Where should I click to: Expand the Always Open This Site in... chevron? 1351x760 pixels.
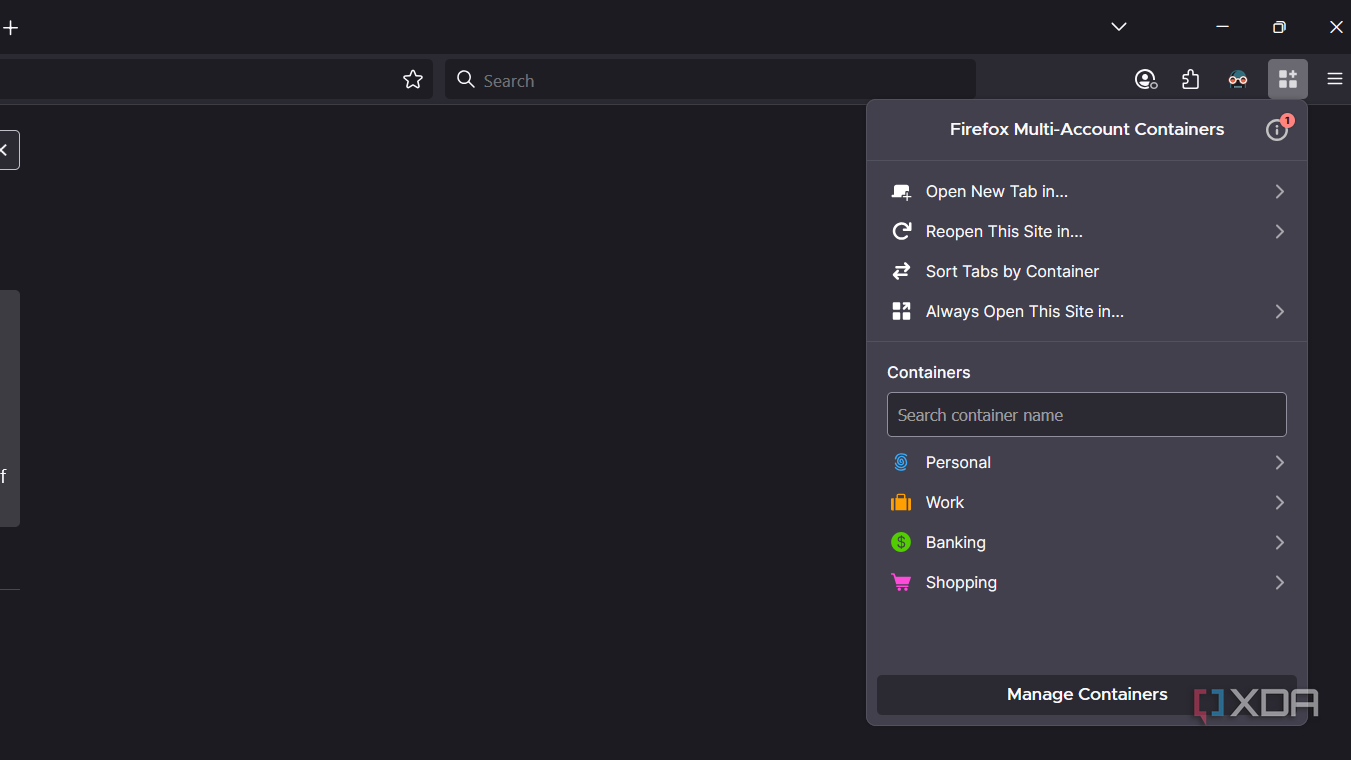pos(1279,311)
